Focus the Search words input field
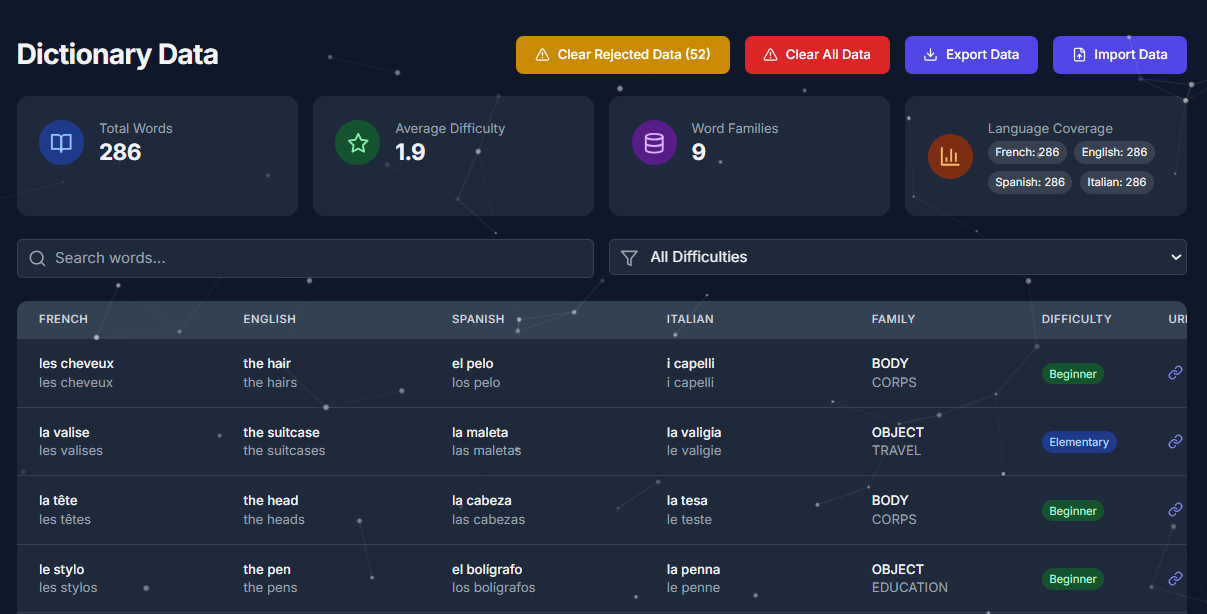Viewport: 1207px width, 614px height. pos(305,258)
